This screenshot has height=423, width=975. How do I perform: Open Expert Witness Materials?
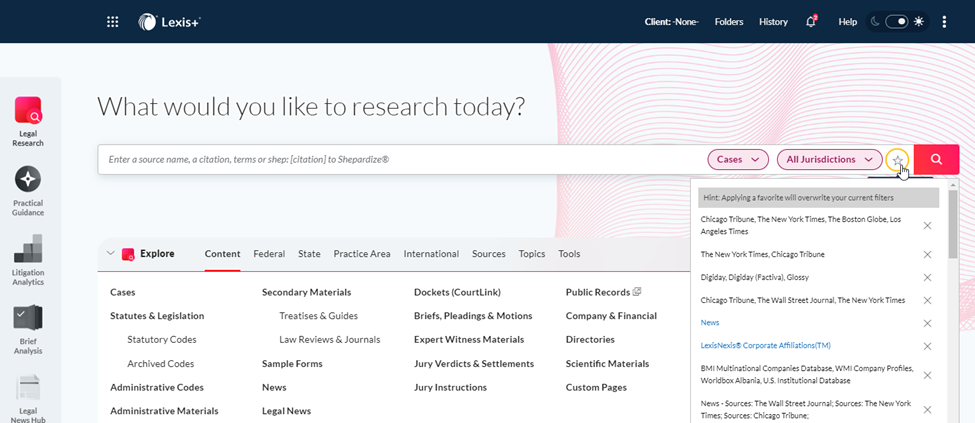469,340
